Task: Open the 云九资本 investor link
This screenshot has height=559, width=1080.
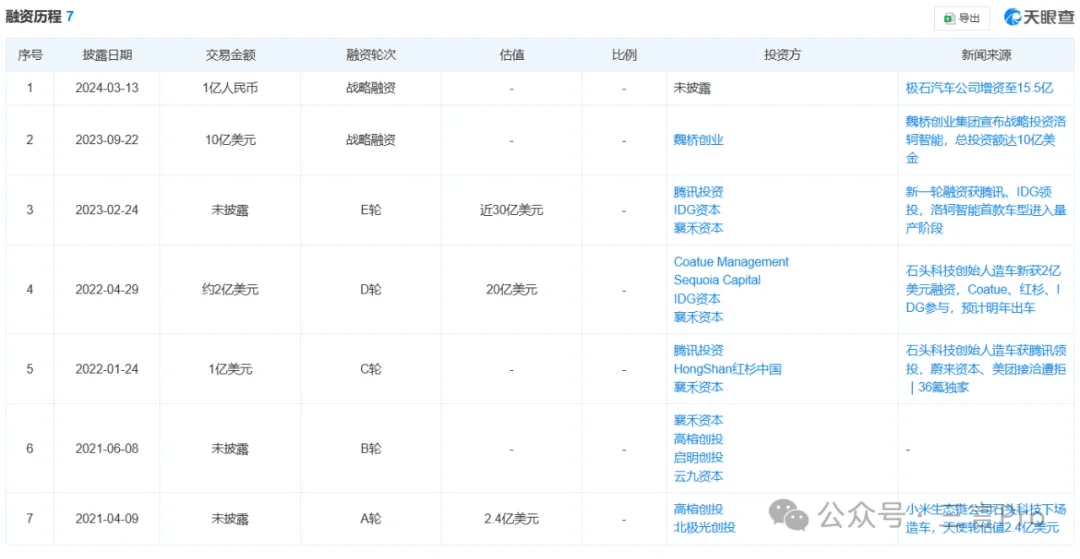Action: point(698,476)
